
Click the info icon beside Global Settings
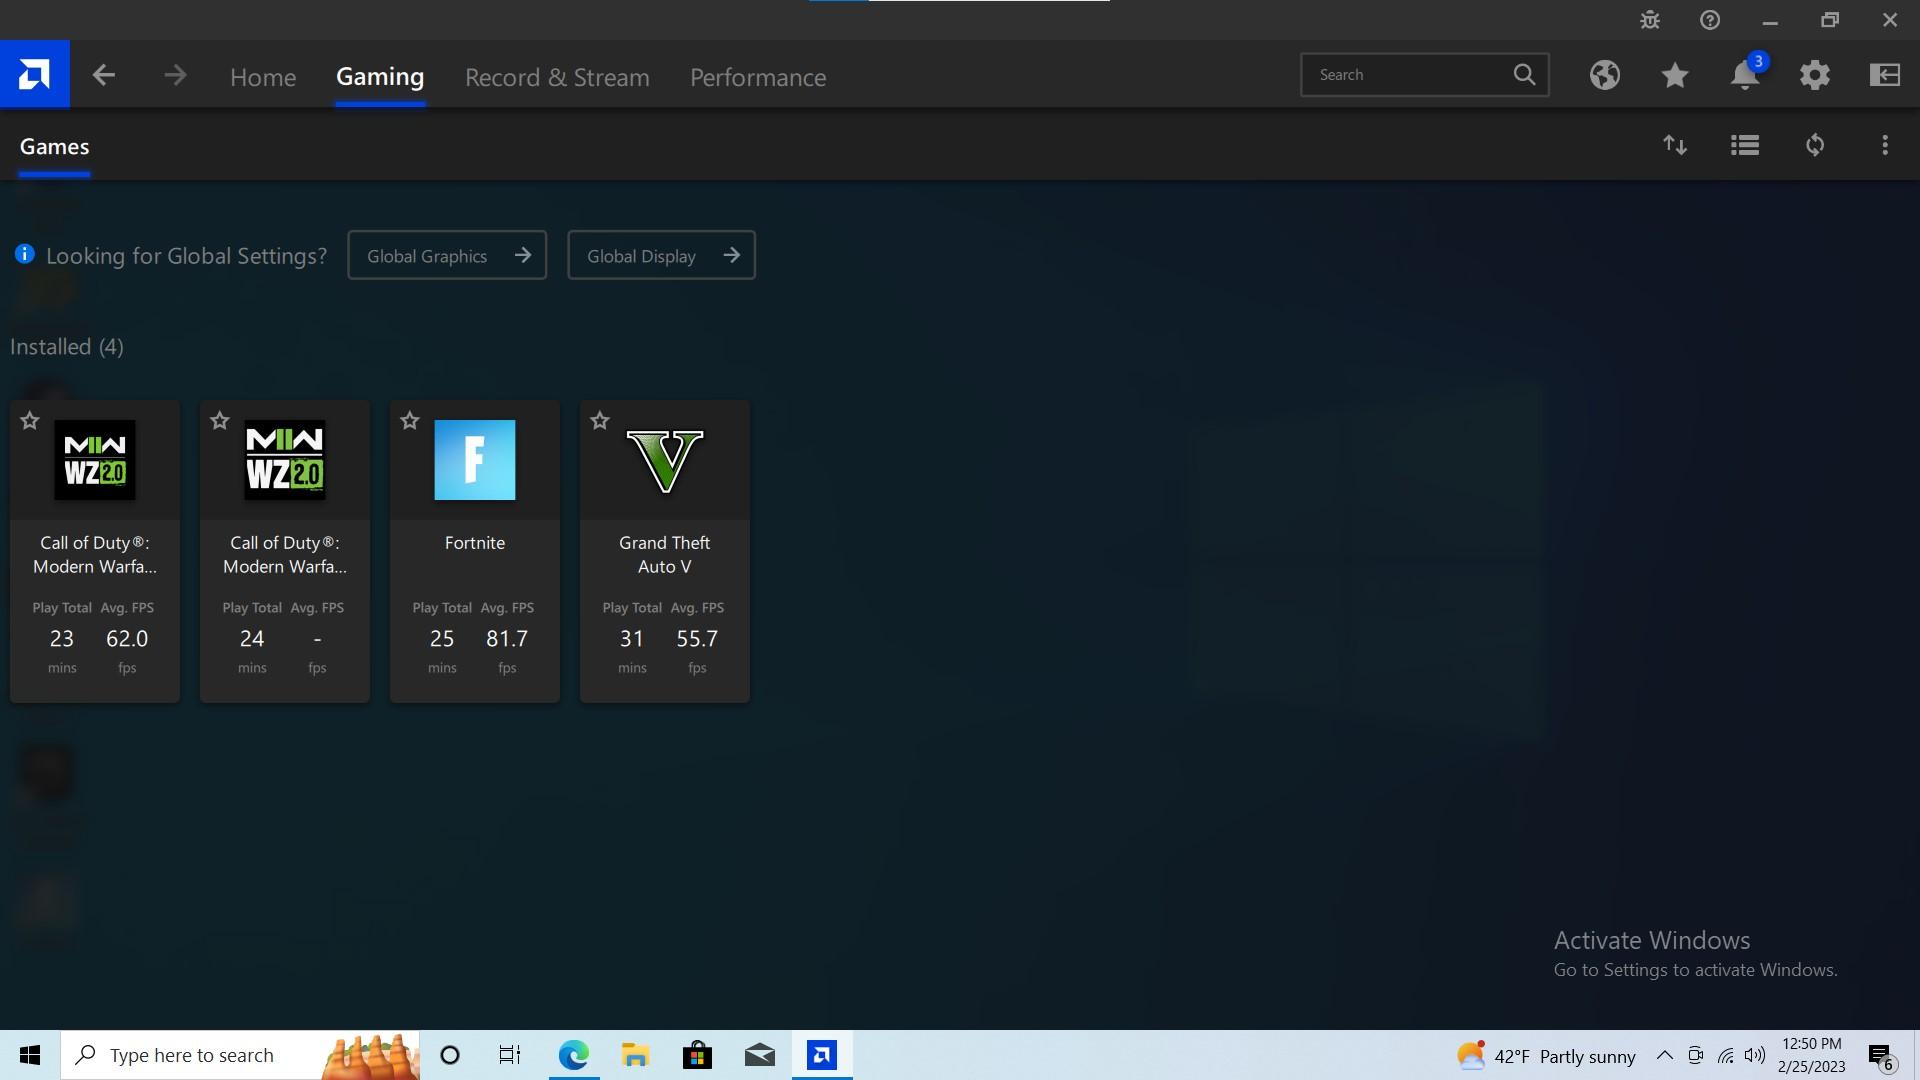pos(25,254)
